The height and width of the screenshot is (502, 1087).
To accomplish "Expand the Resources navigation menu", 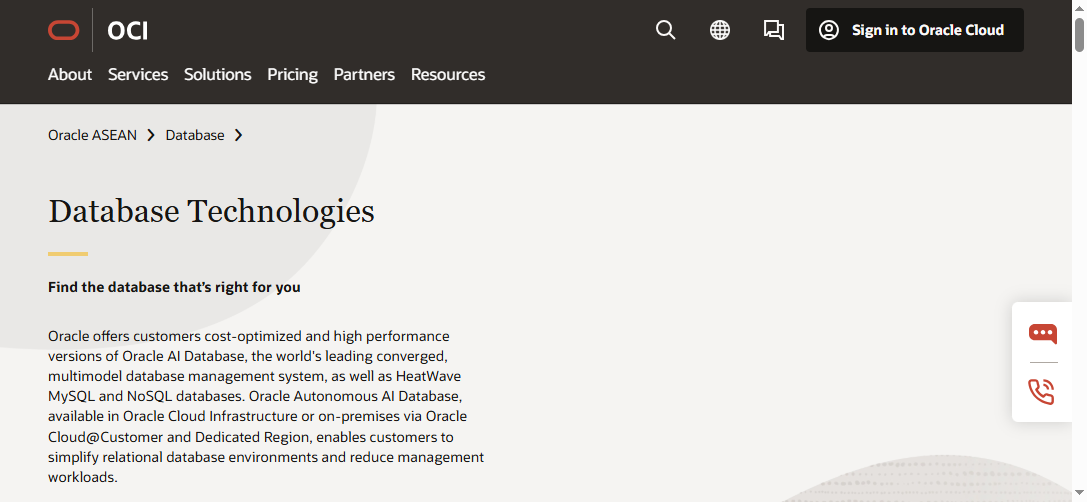I will (x=448, y=74).
